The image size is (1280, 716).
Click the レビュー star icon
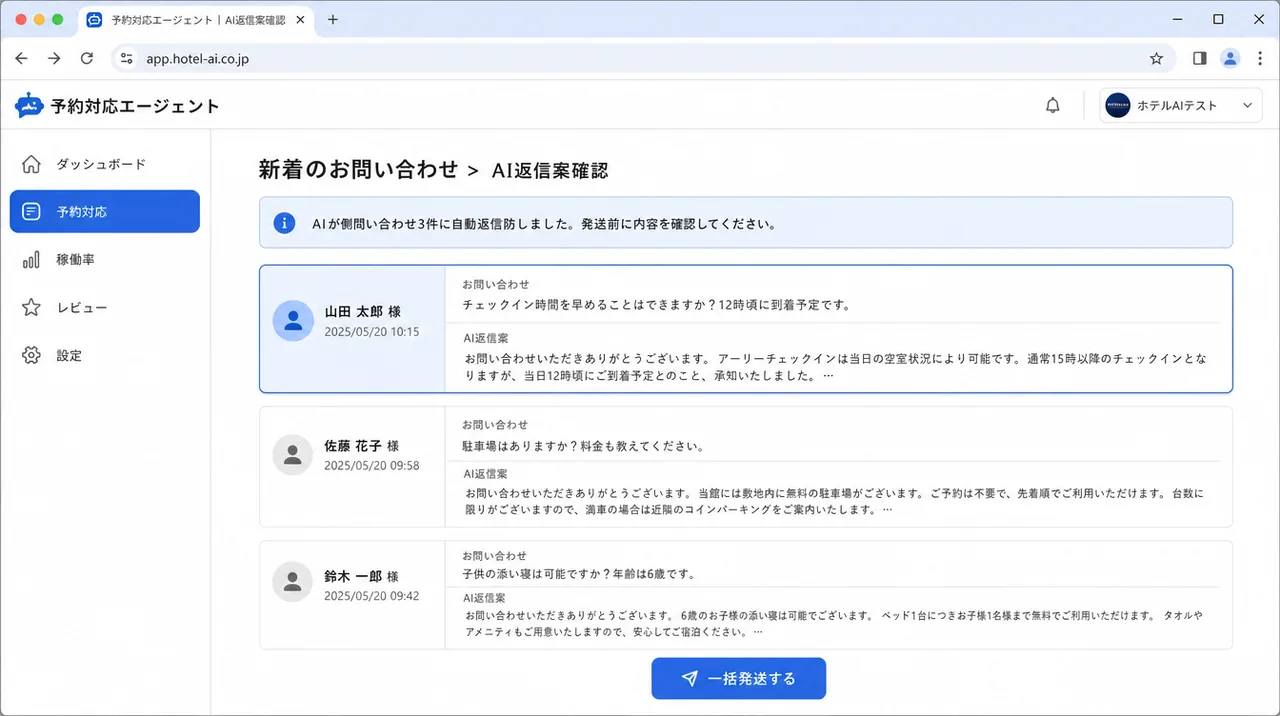[31, 307]
